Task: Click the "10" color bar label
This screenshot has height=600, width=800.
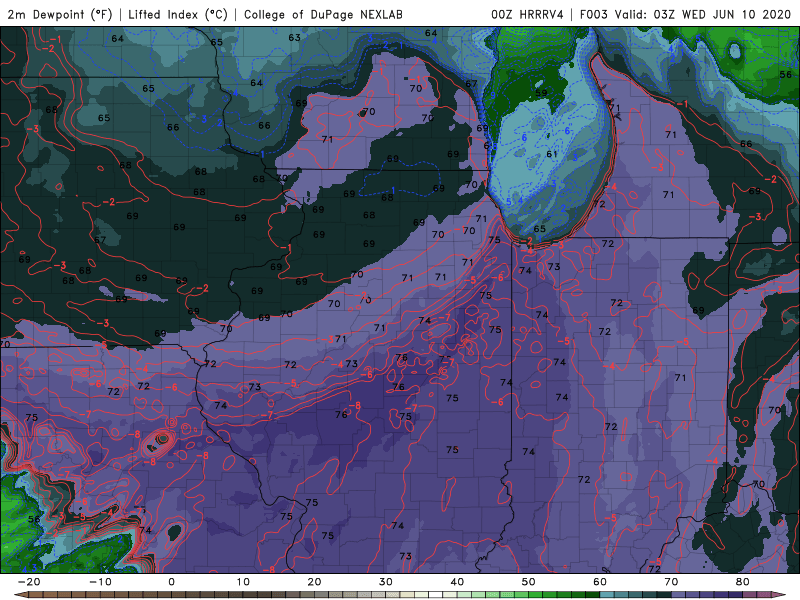Action: coord(243,582)
